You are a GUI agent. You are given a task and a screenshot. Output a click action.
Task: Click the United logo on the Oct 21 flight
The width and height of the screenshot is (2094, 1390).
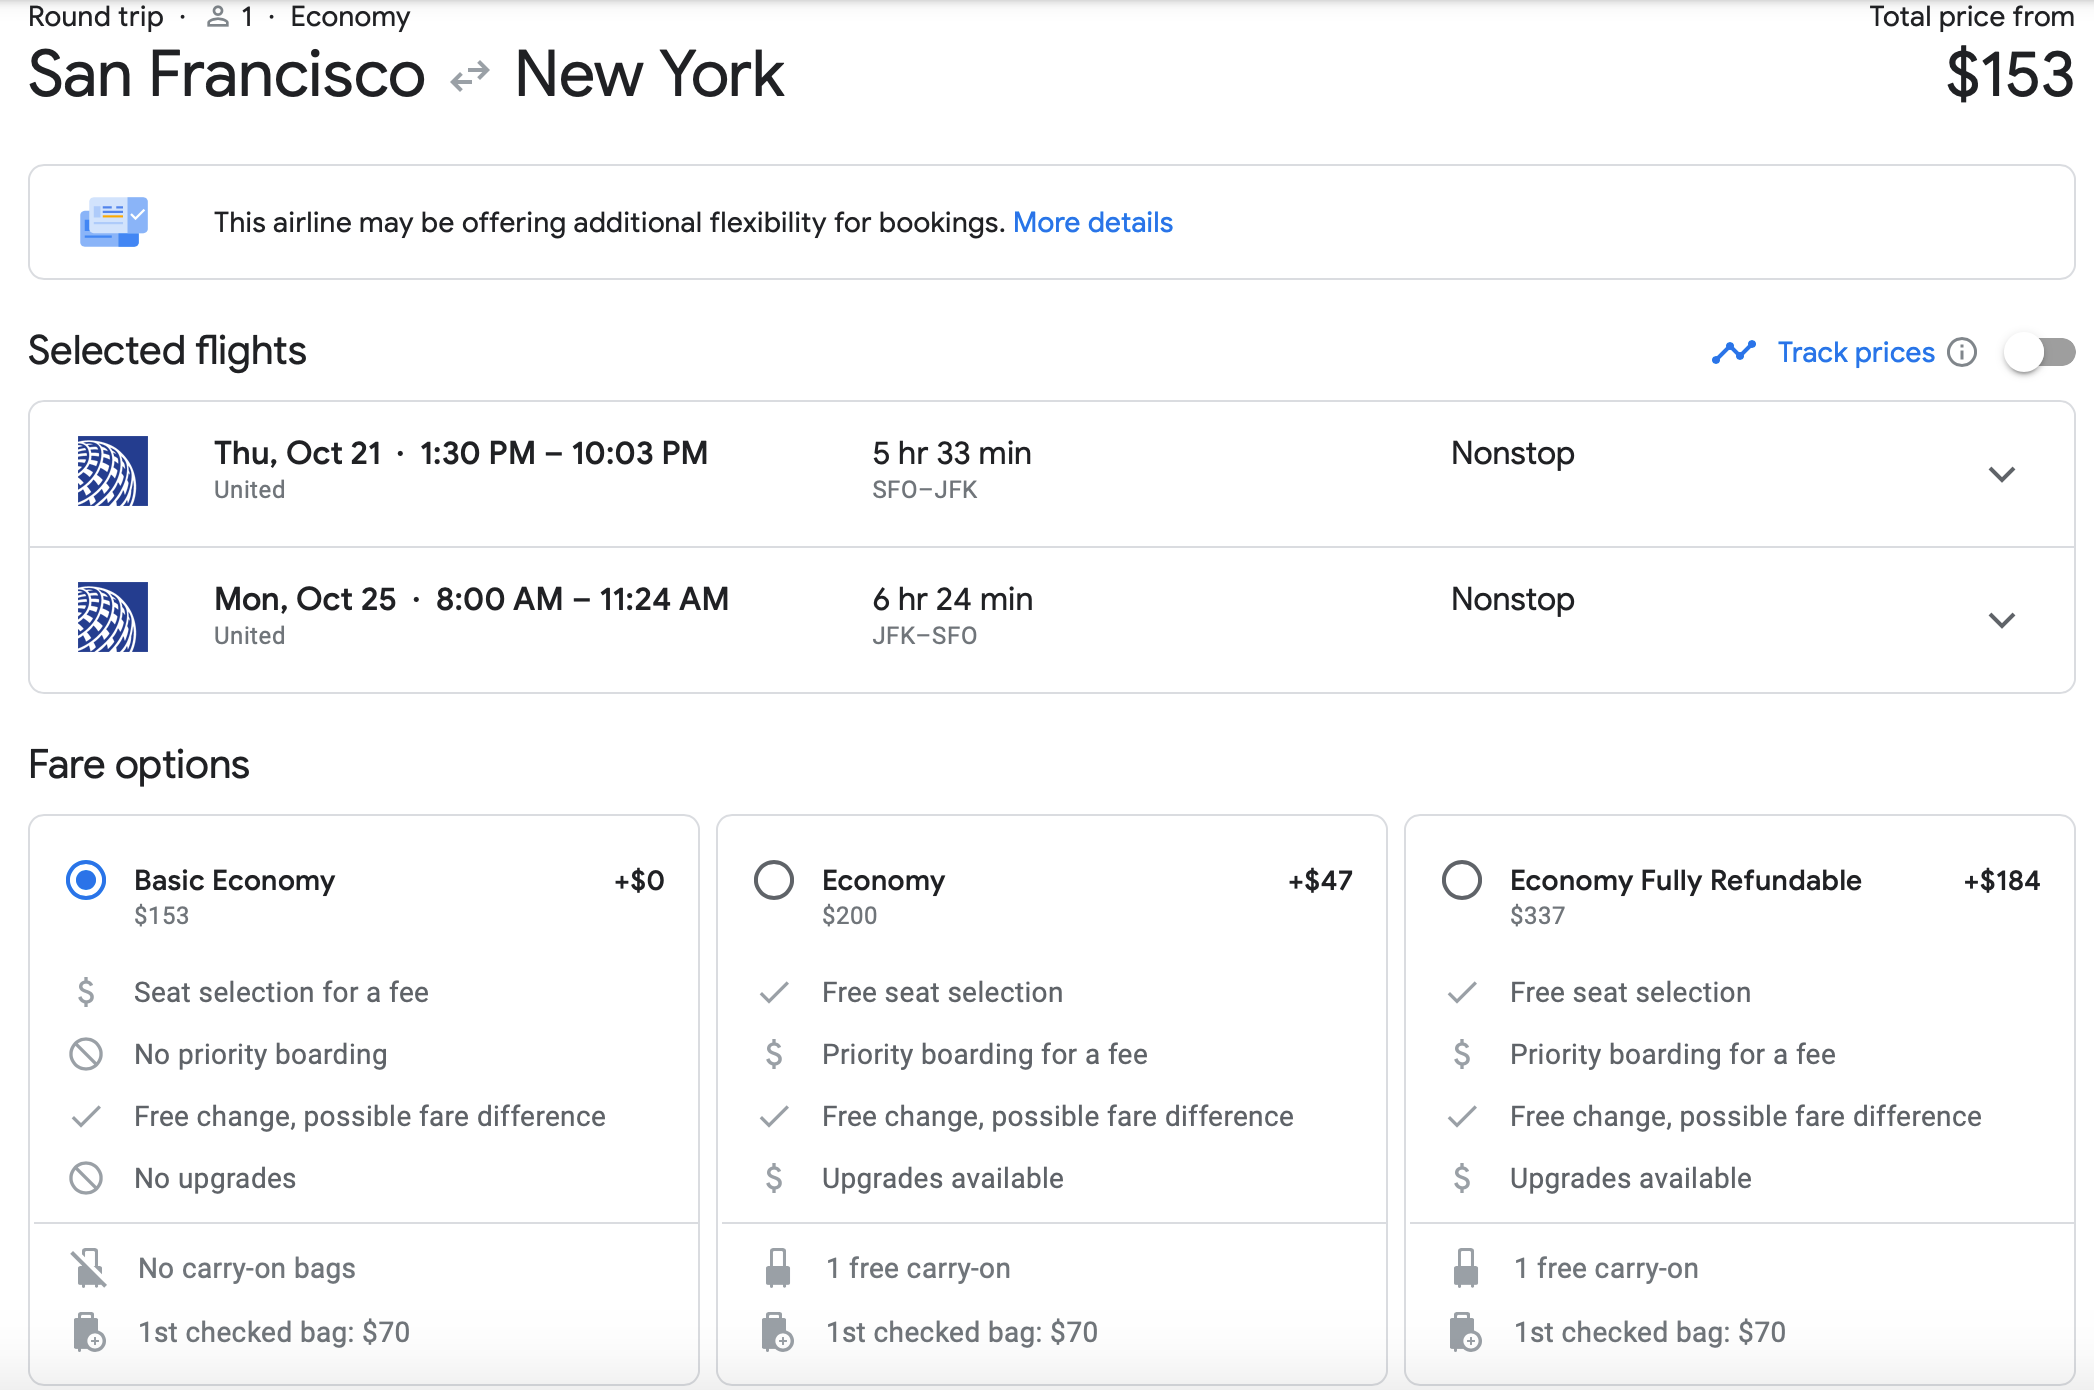pyautogui.click(x=113, y=471)
